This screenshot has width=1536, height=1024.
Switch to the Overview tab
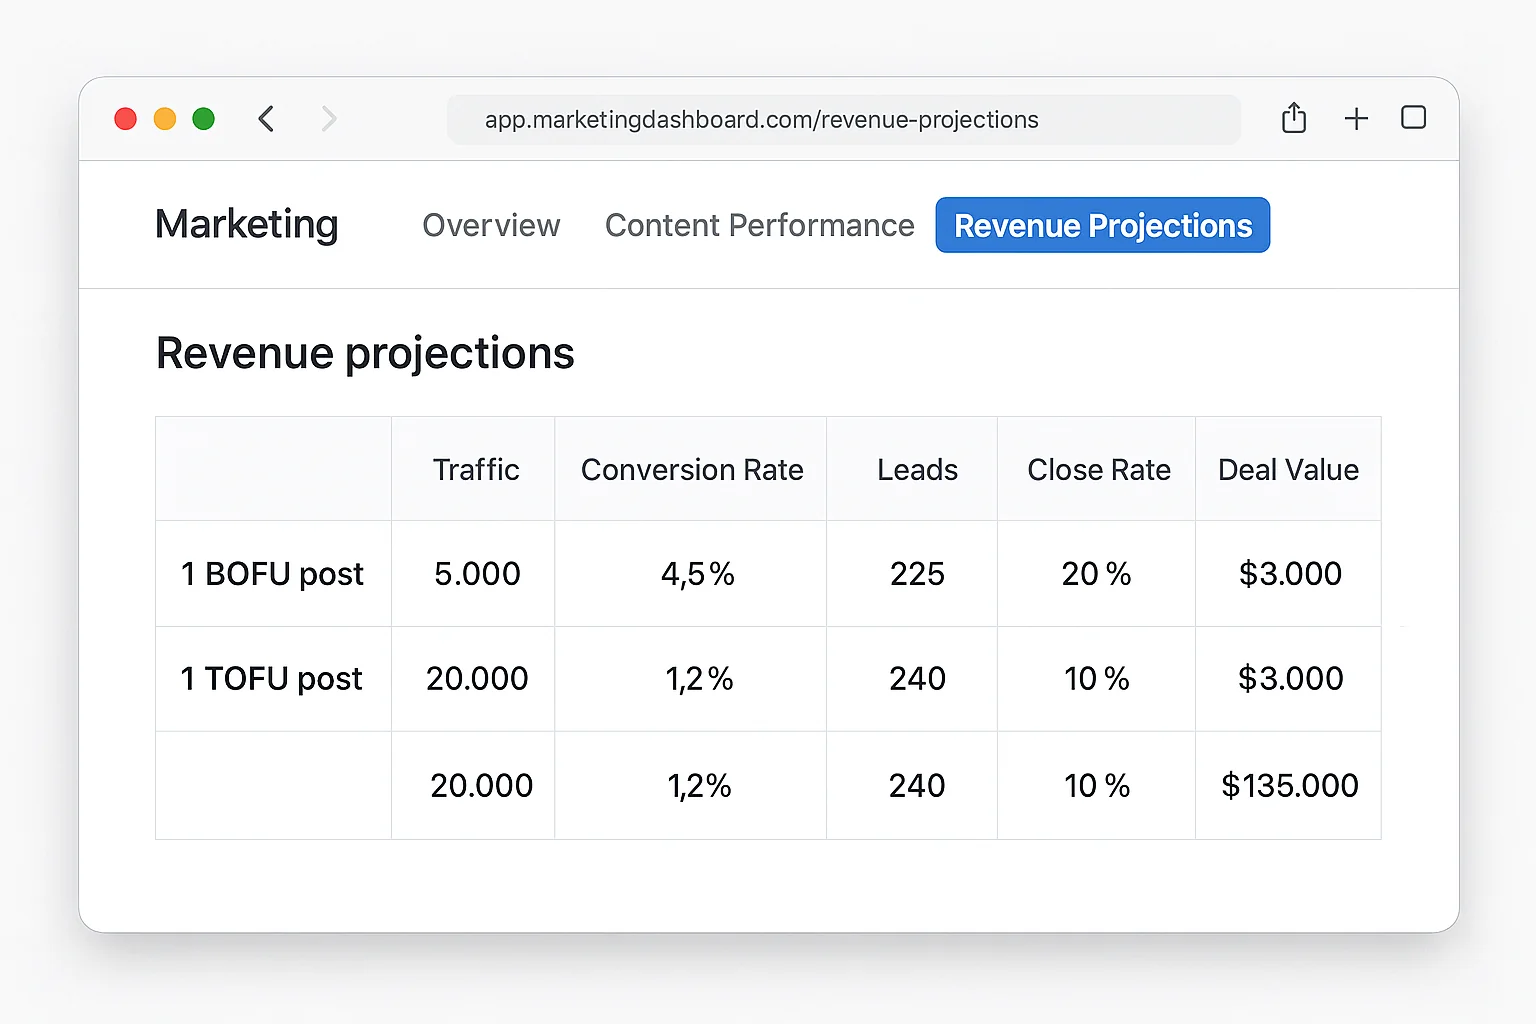[491, 225]
